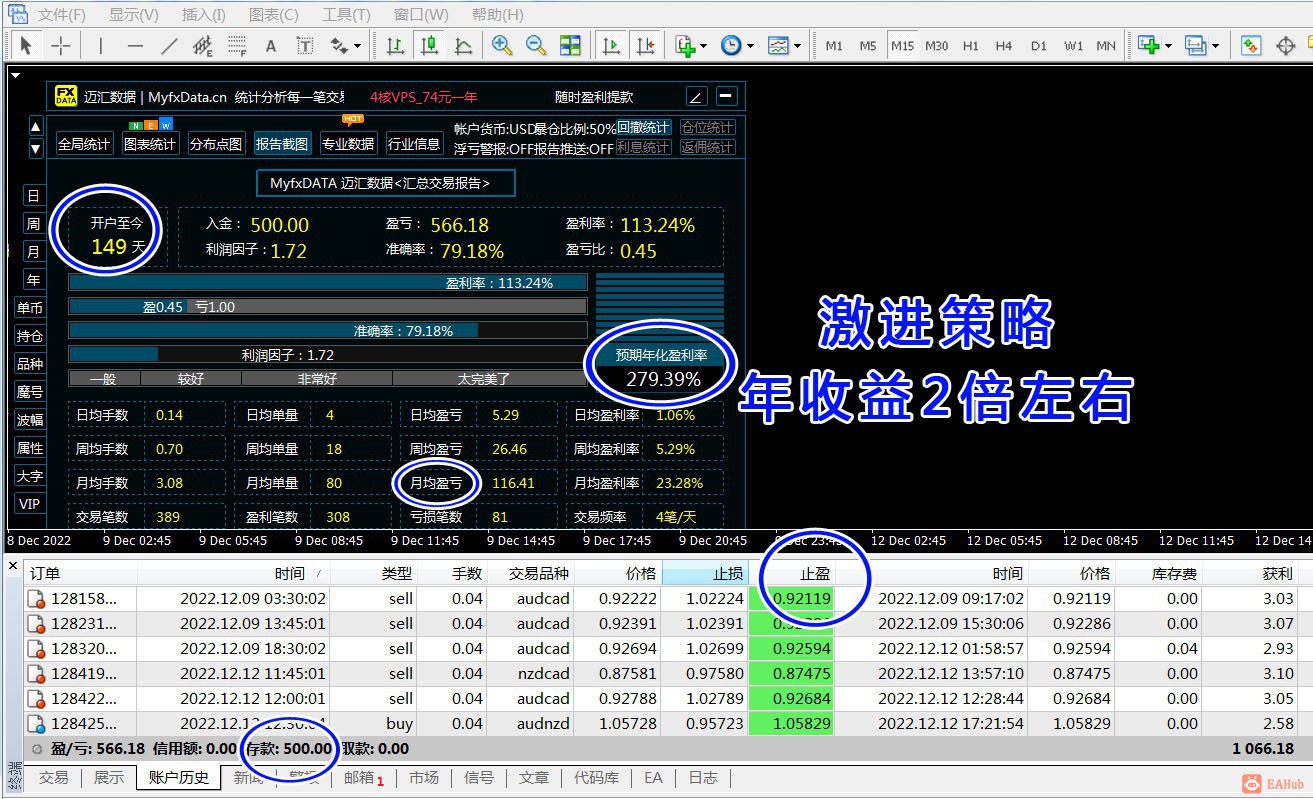
Task: Click the 全局统计 button
Action: [84, 144]
